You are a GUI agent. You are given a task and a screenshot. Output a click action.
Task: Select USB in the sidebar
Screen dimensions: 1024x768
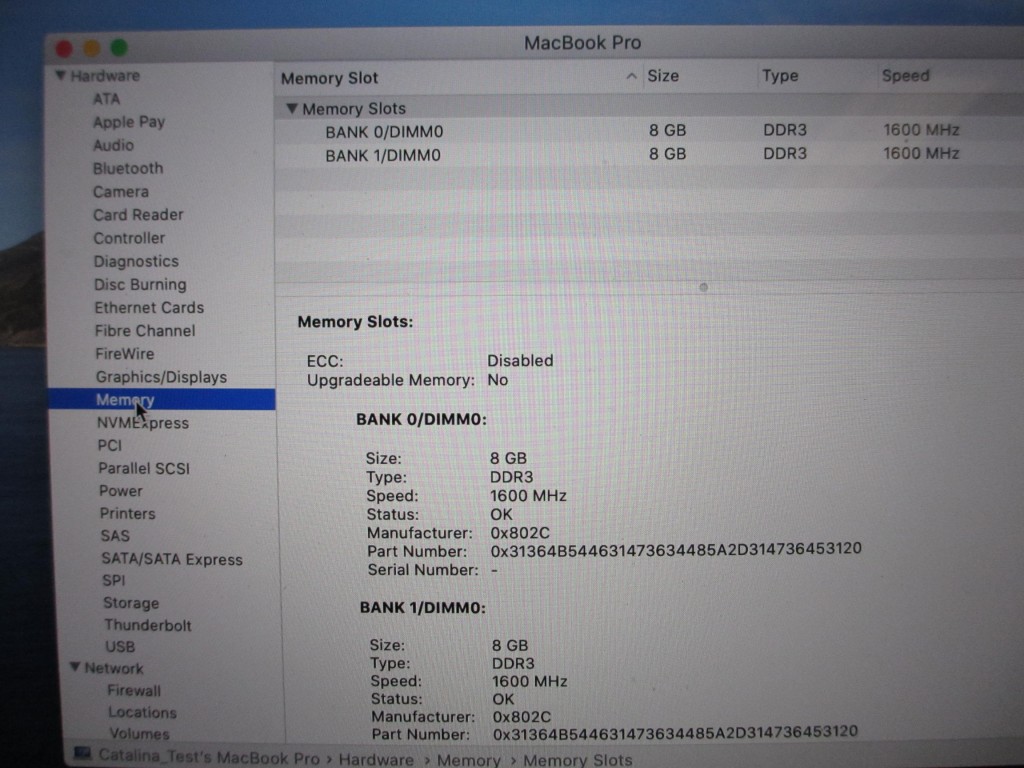point(120,647)
